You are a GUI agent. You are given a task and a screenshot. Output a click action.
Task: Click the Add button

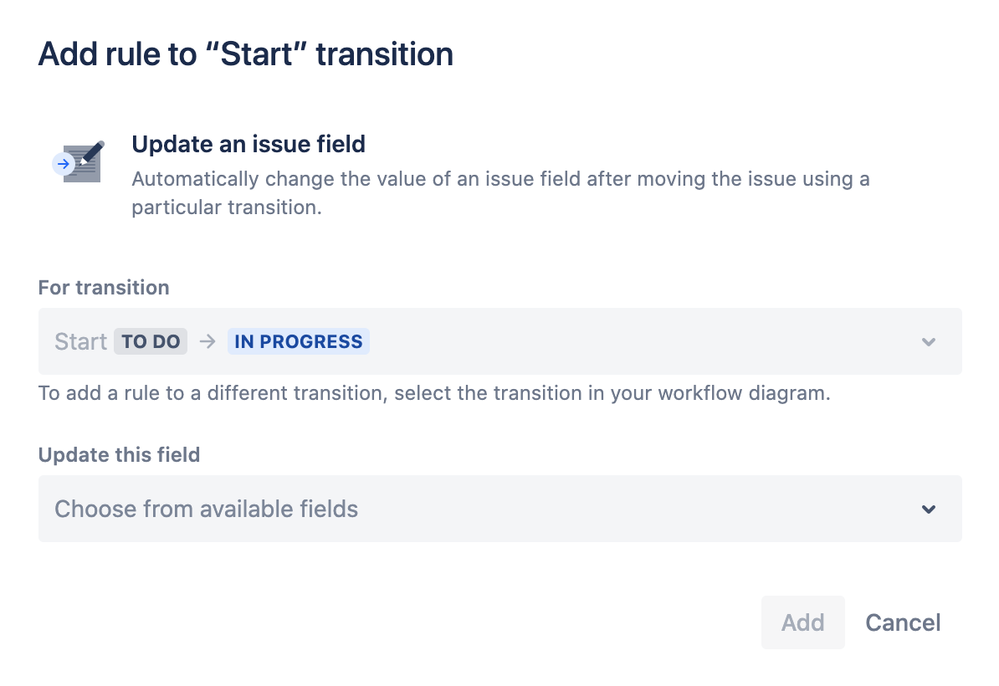click(802, 622)
